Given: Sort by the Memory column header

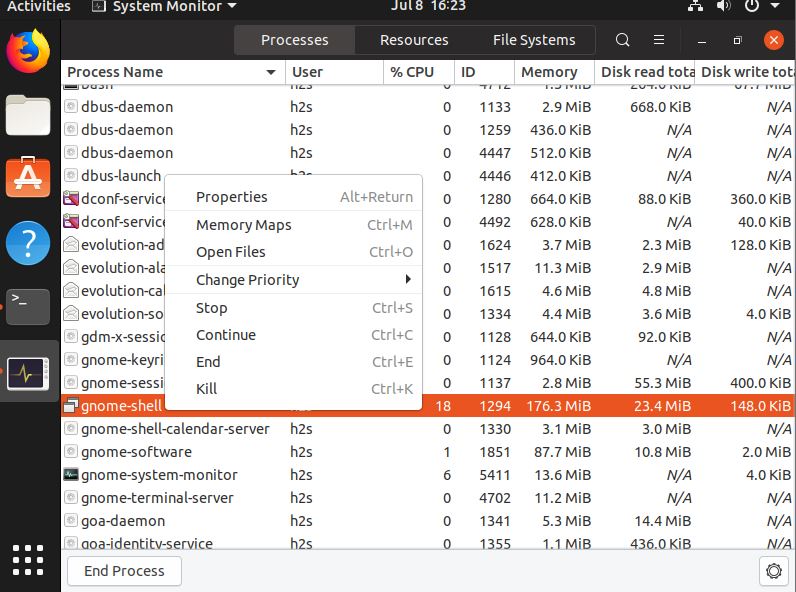Looking at the screenshot, I should (554, 72).
